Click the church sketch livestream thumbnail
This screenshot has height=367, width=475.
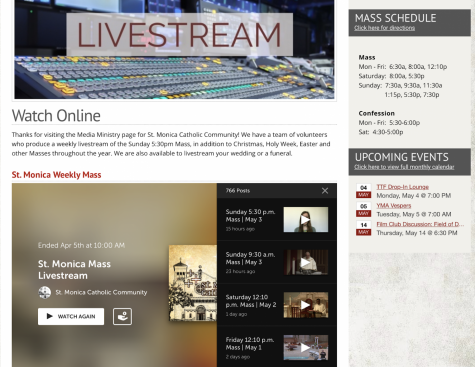click(x=193, y=283)
